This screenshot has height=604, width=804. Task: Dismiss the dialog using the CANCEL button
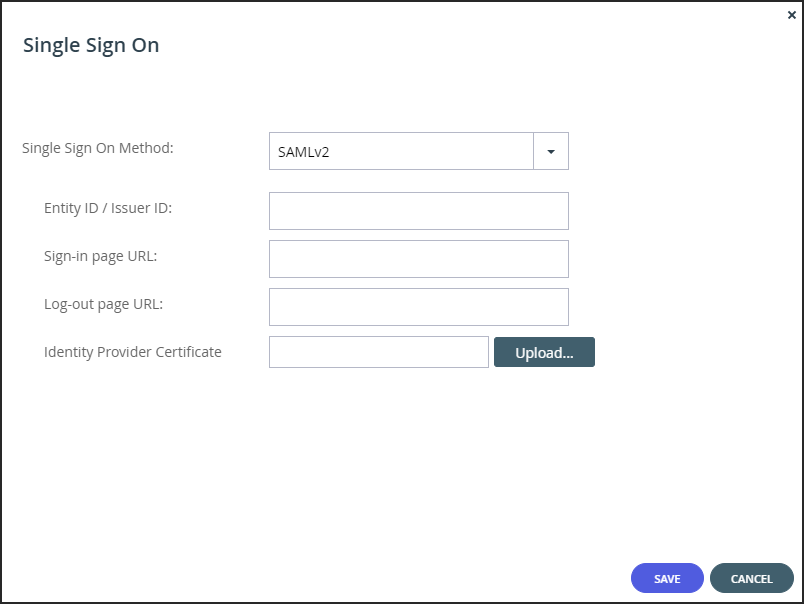coord(751,578)
